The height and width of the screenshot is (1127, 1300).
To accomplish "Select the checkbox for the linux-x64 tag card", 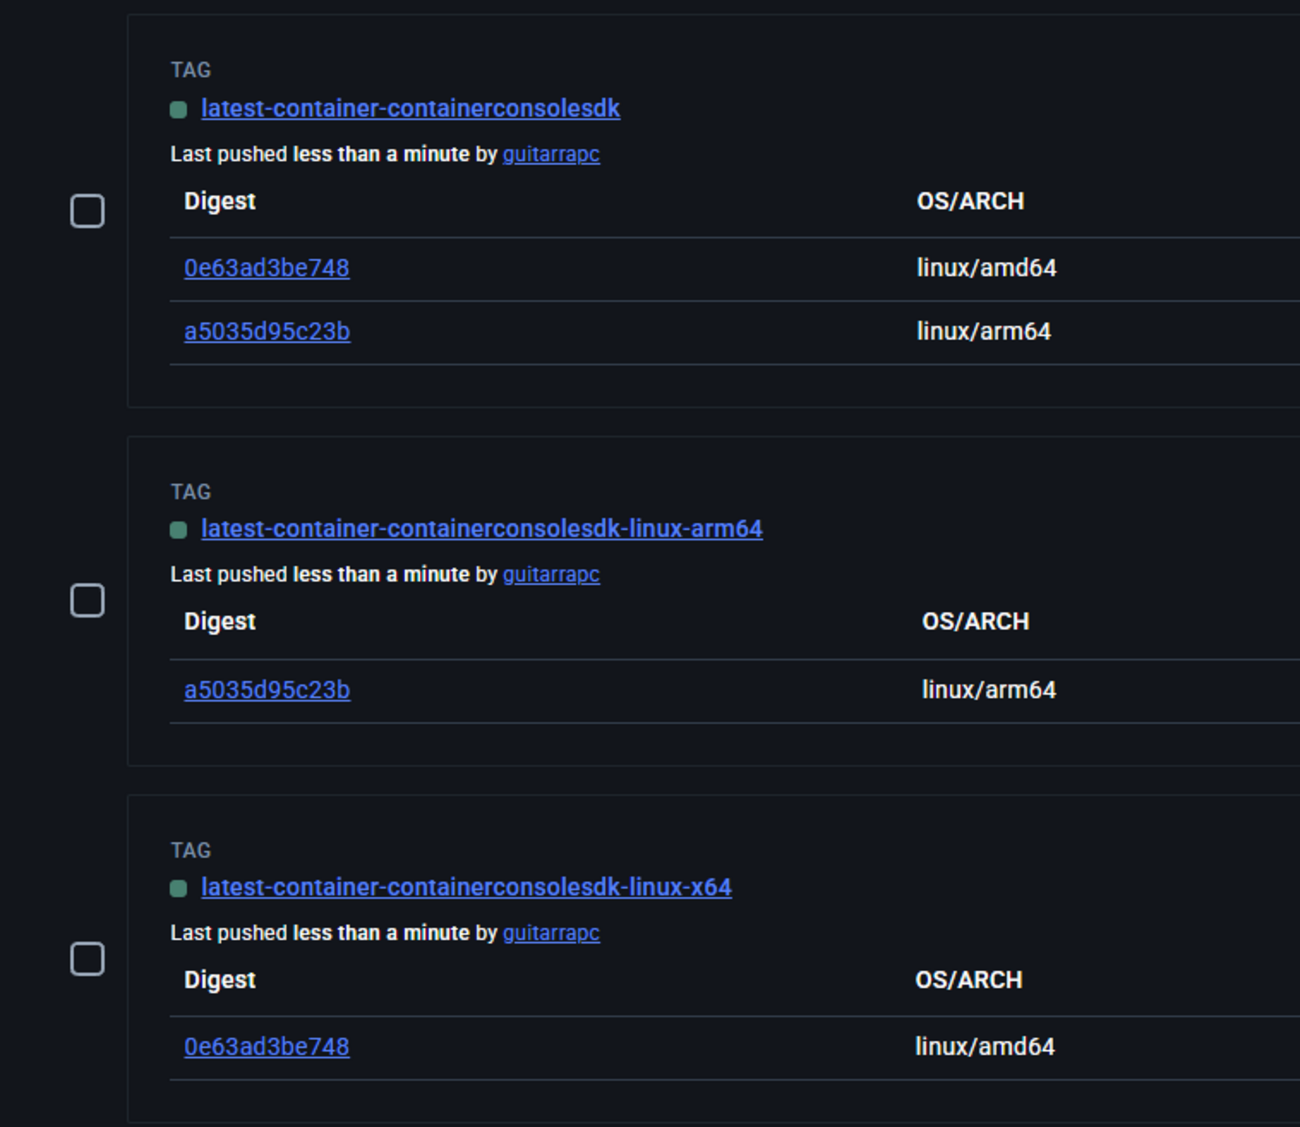I will [x=88, y=958].
